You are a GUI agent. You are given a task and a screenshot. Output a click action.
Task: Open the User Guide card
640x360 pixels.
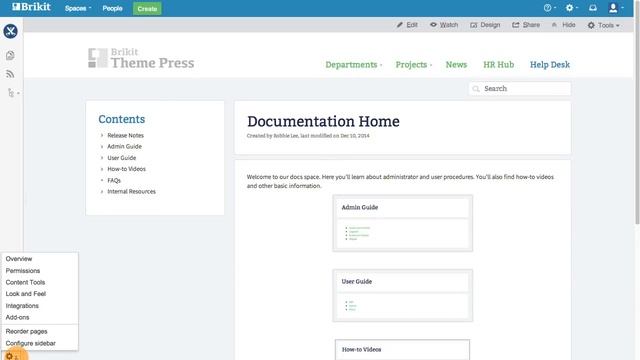[x=402, y=295]
